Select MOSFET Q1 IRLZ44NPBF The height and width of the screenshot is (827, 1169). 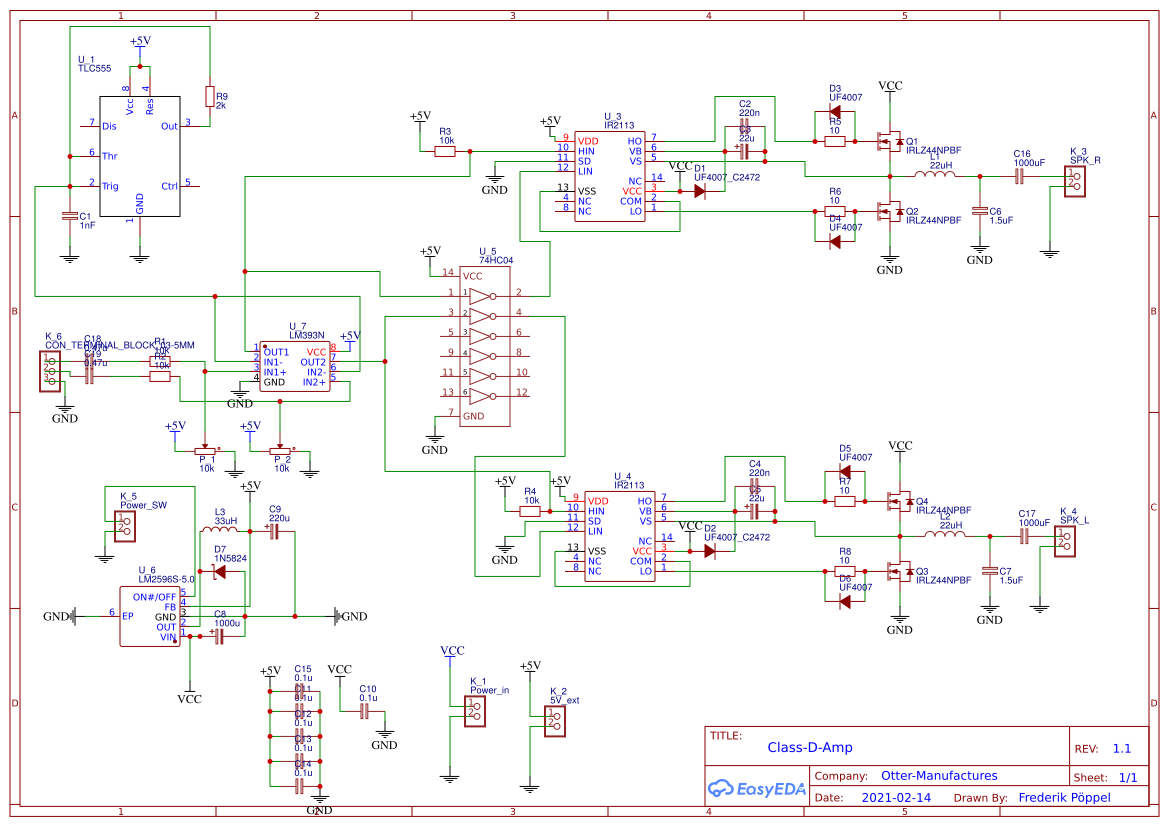890,143
